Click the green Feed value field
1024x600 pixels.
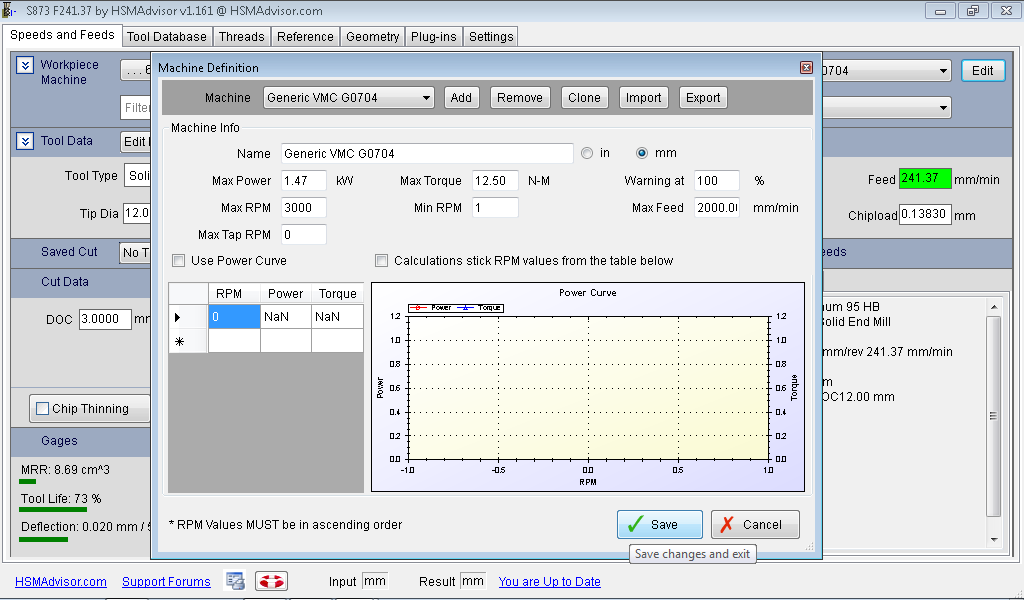coord(924,179)
